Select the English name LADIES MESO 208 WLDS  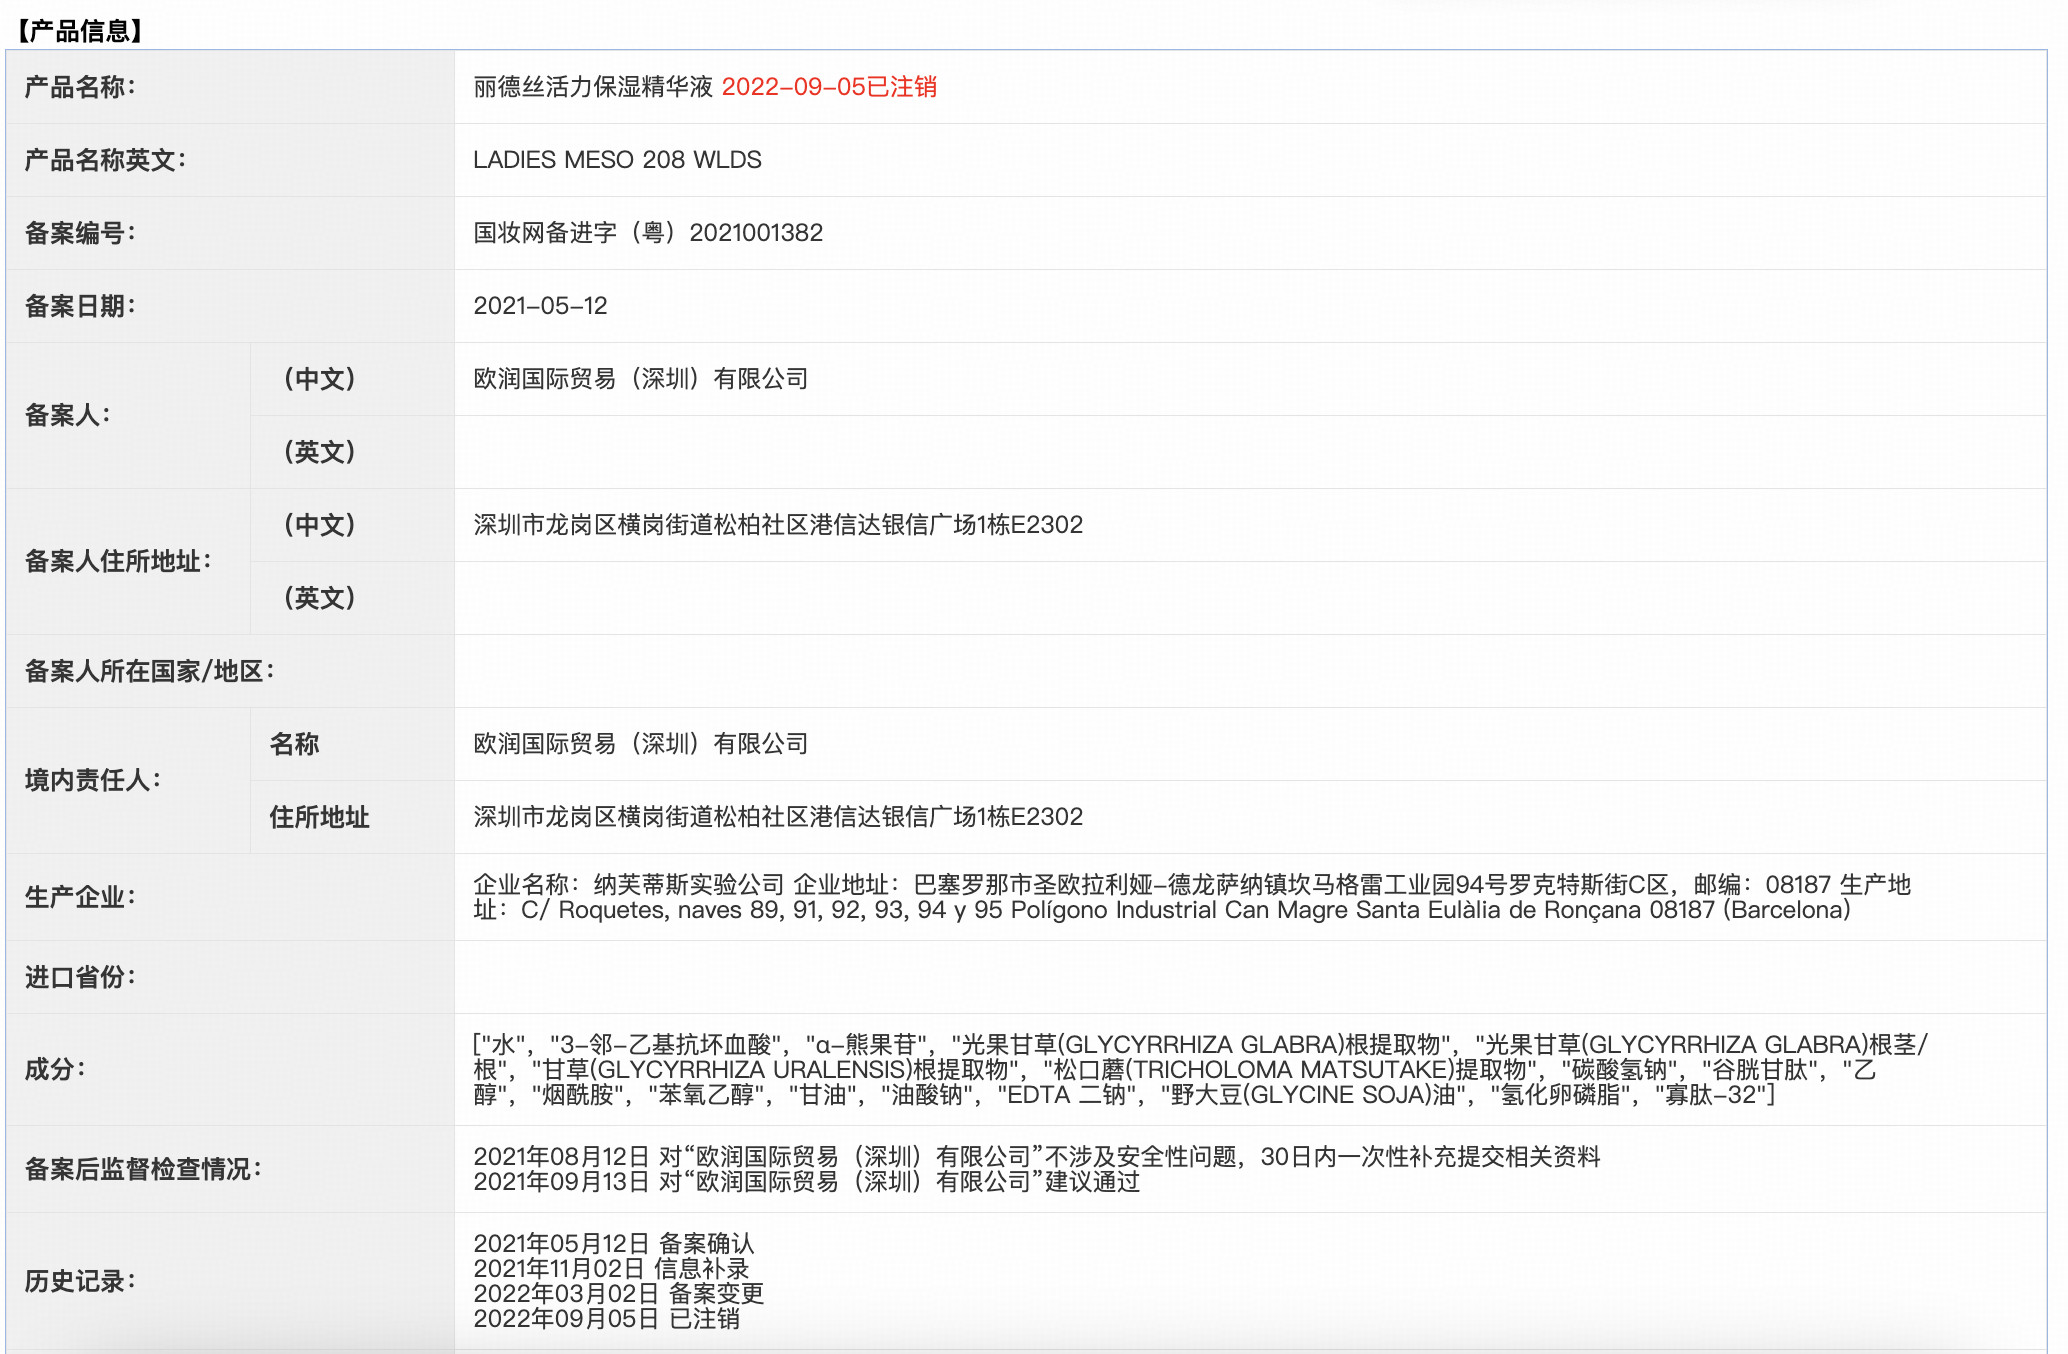pos(617,160)
